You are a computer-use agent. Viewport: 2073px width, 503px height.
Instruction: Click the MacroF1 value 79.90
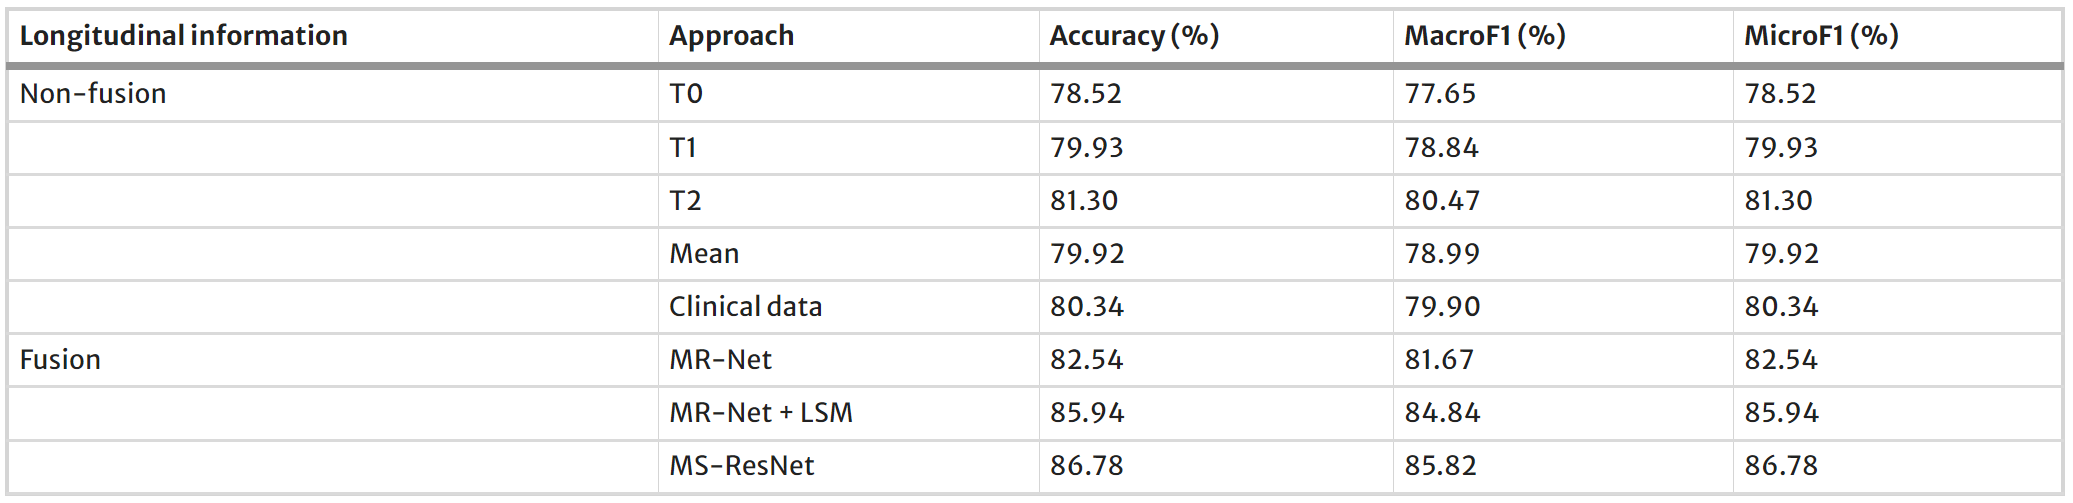1441,307
